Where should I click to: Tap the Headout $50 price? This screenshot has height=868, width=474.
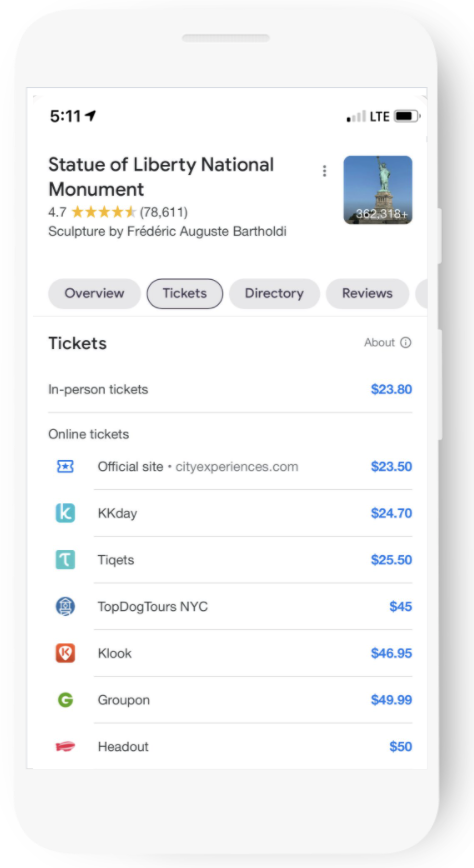[x=401, y=747]
